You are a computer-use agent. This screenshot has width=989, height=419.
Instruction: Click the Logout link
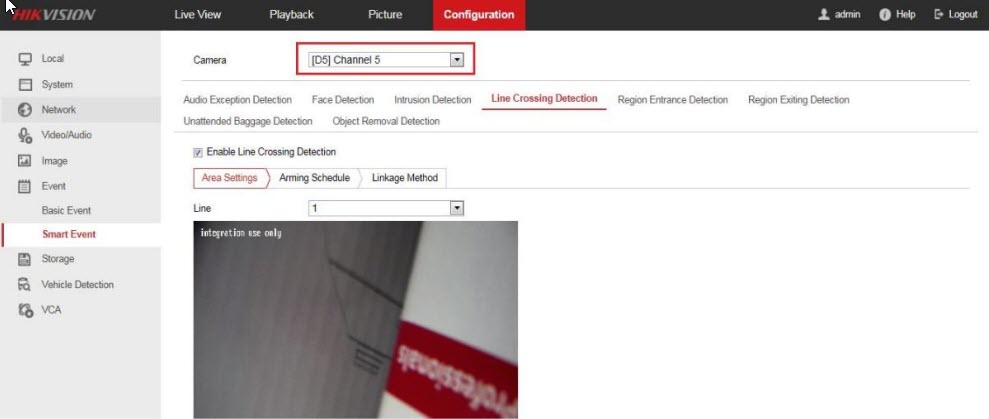click(956, 15)
